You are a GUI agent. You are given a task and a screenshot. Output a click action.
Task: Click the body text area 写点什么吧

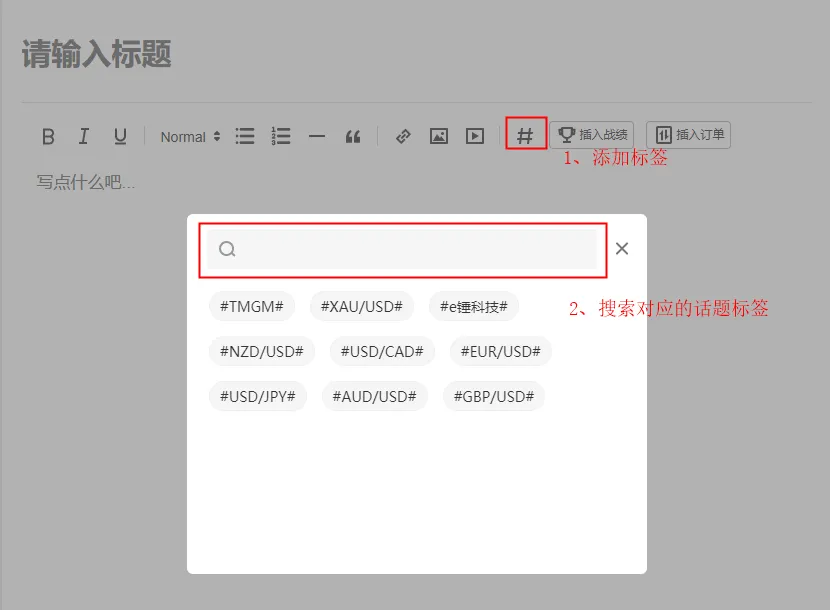pyautogui.click(x=86, y=183)
